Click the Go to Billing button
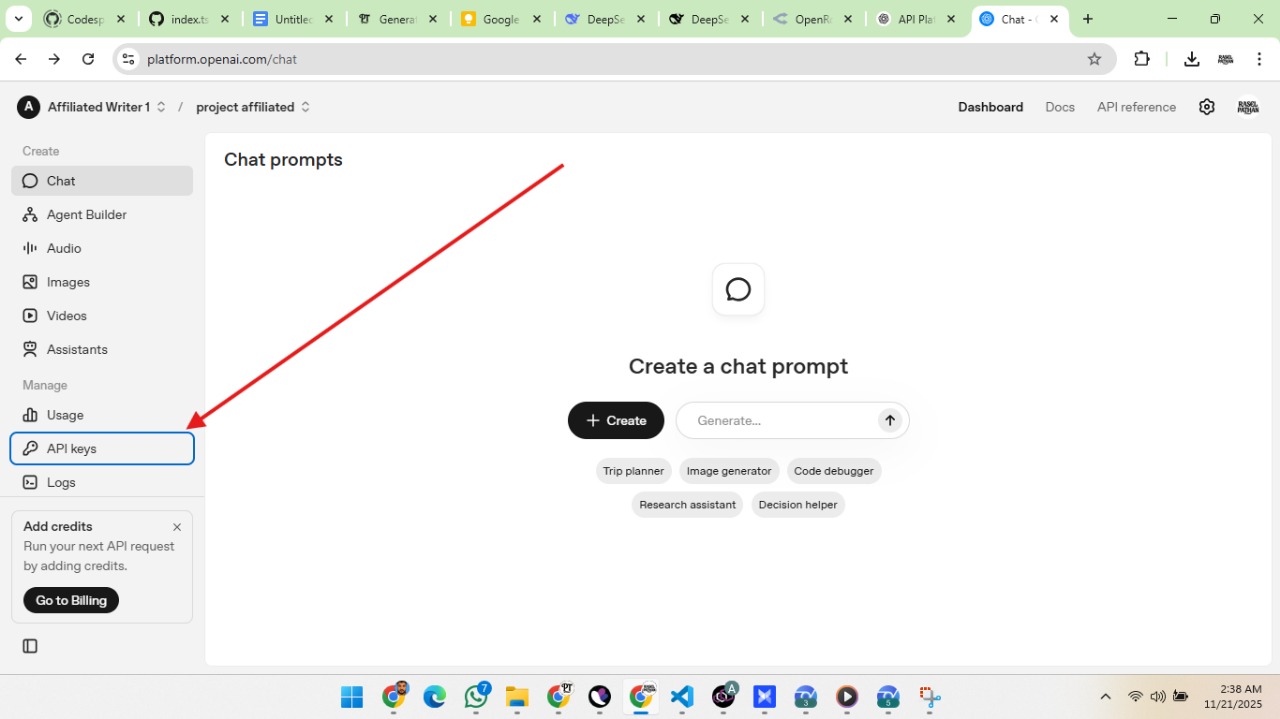This screenshot has width=1280, height=719. (x=70, y=600)
